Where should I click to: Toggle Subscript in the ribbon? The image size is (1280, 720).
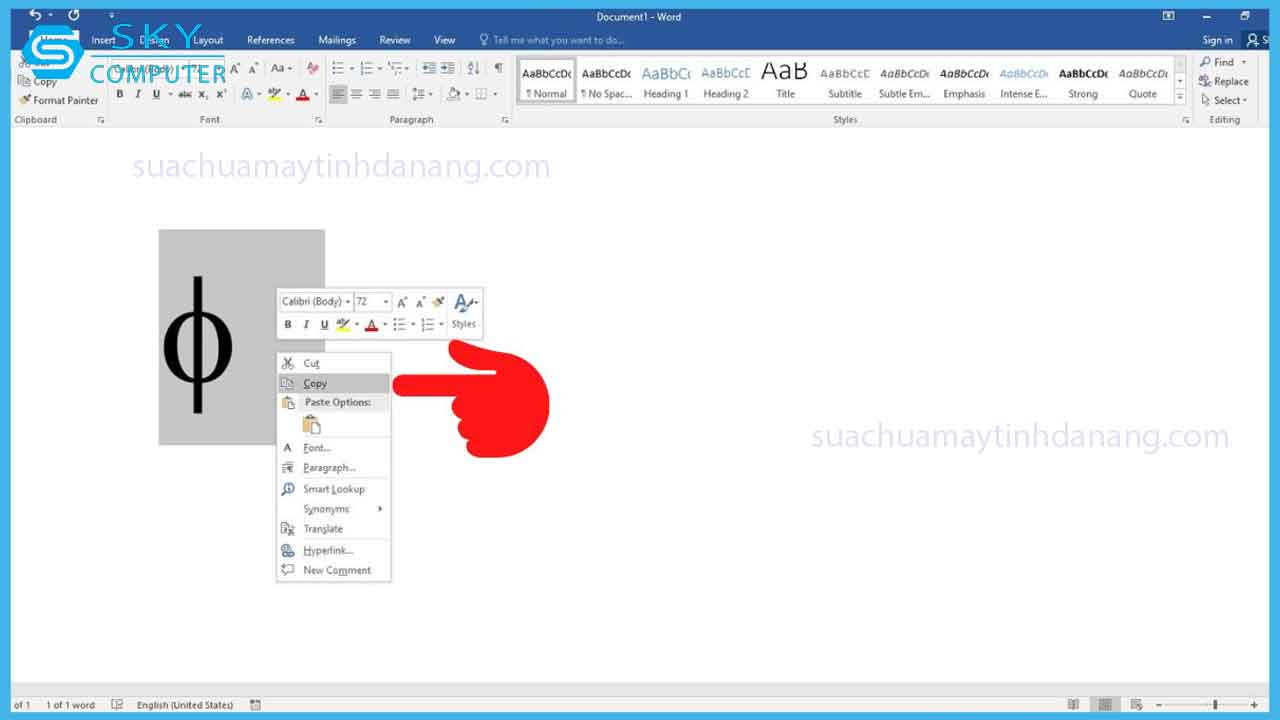click(x=203, y=94)
